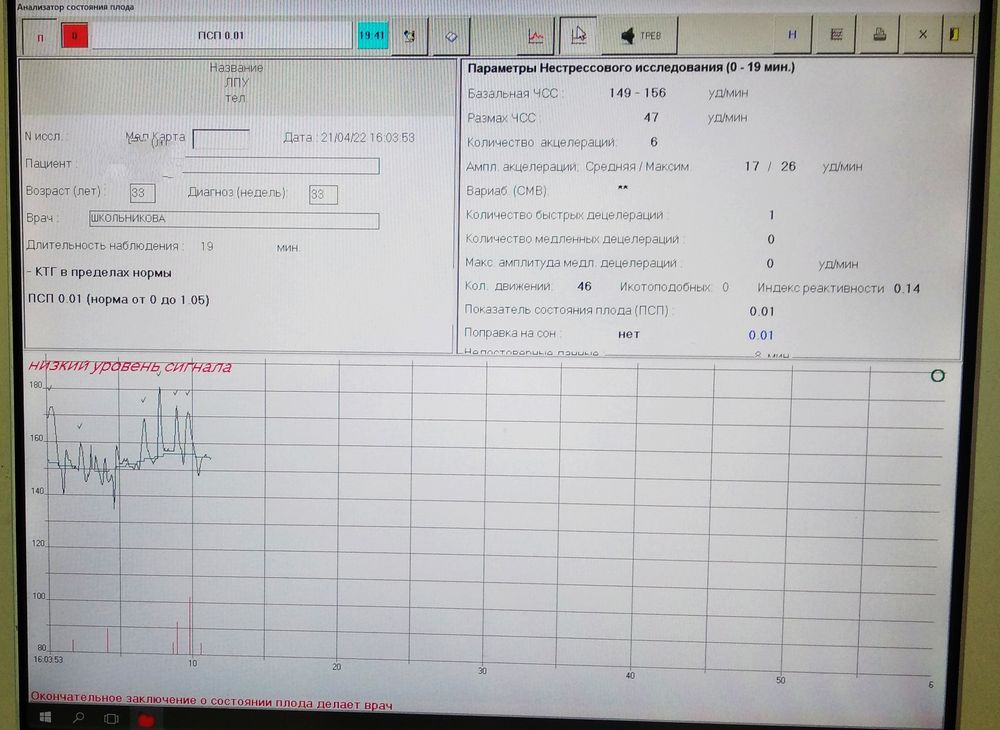Click the printer icon
The width and height of the screenshot is (1000, 730).
pyautogui.click(x=879, y=34)
